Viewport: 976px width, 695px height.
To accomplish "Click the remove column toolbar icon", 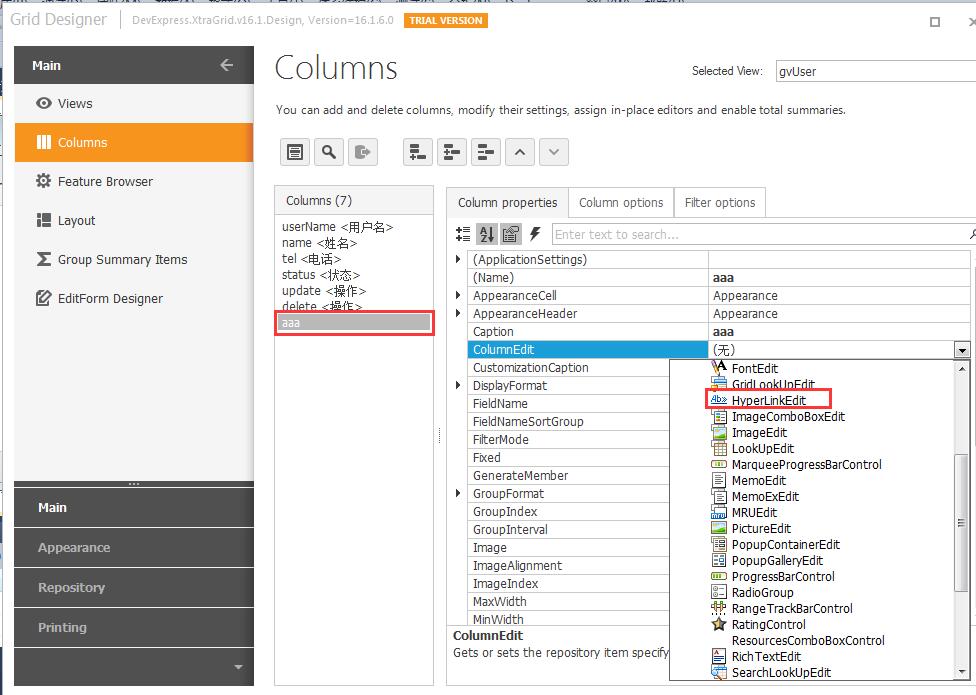I will pos(486,152).
